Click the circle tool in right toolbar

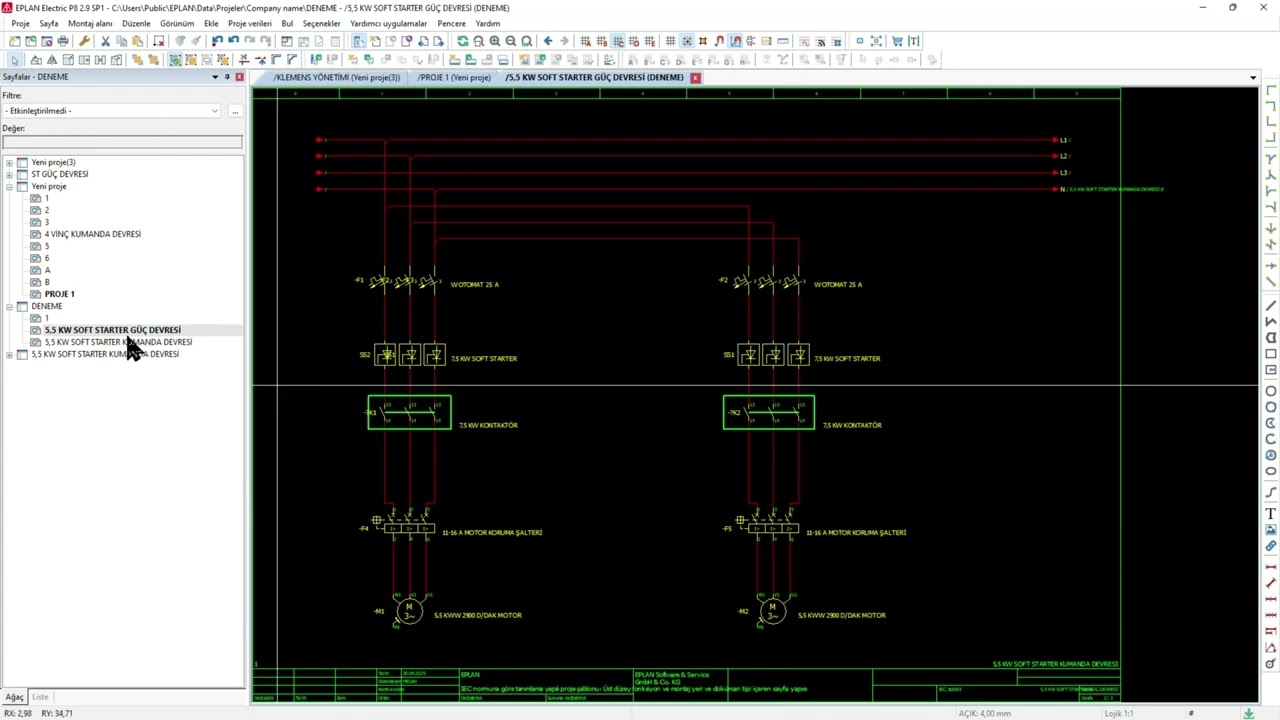pyautogui.click(x=1271, y=391)
